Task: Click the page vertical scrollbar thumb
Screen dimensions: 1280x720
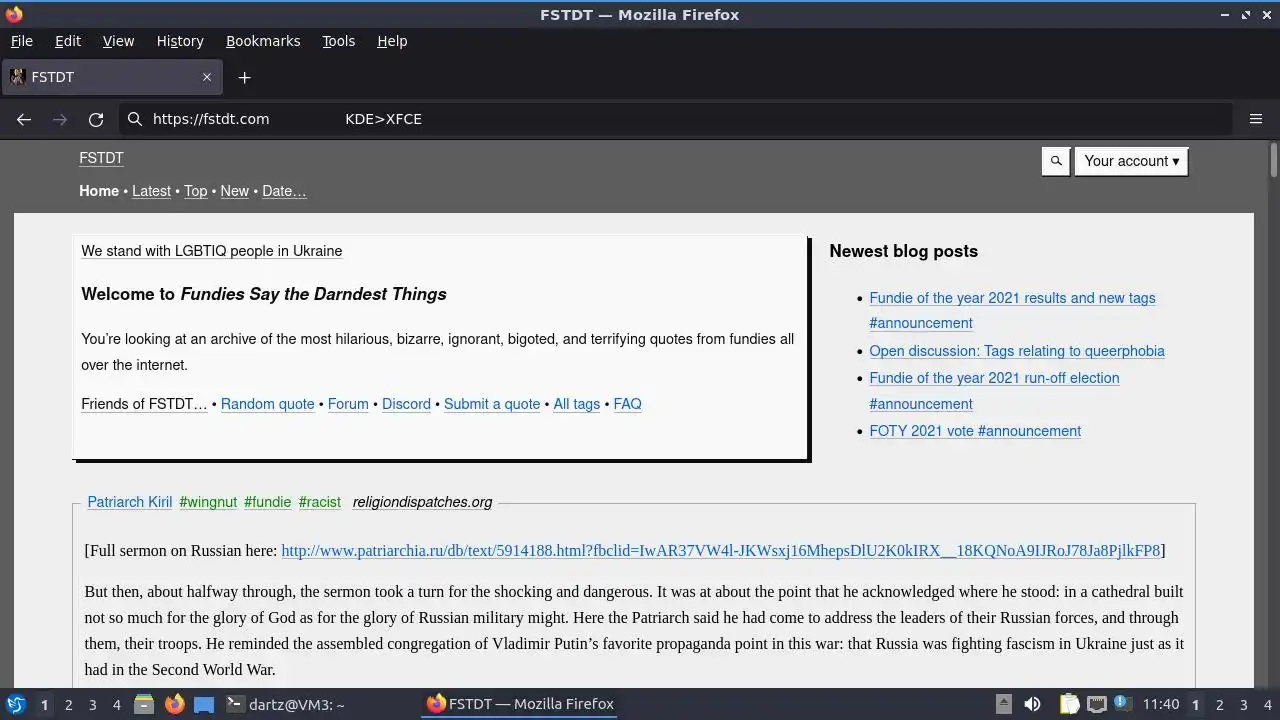Action: [x=1274, y=160]
